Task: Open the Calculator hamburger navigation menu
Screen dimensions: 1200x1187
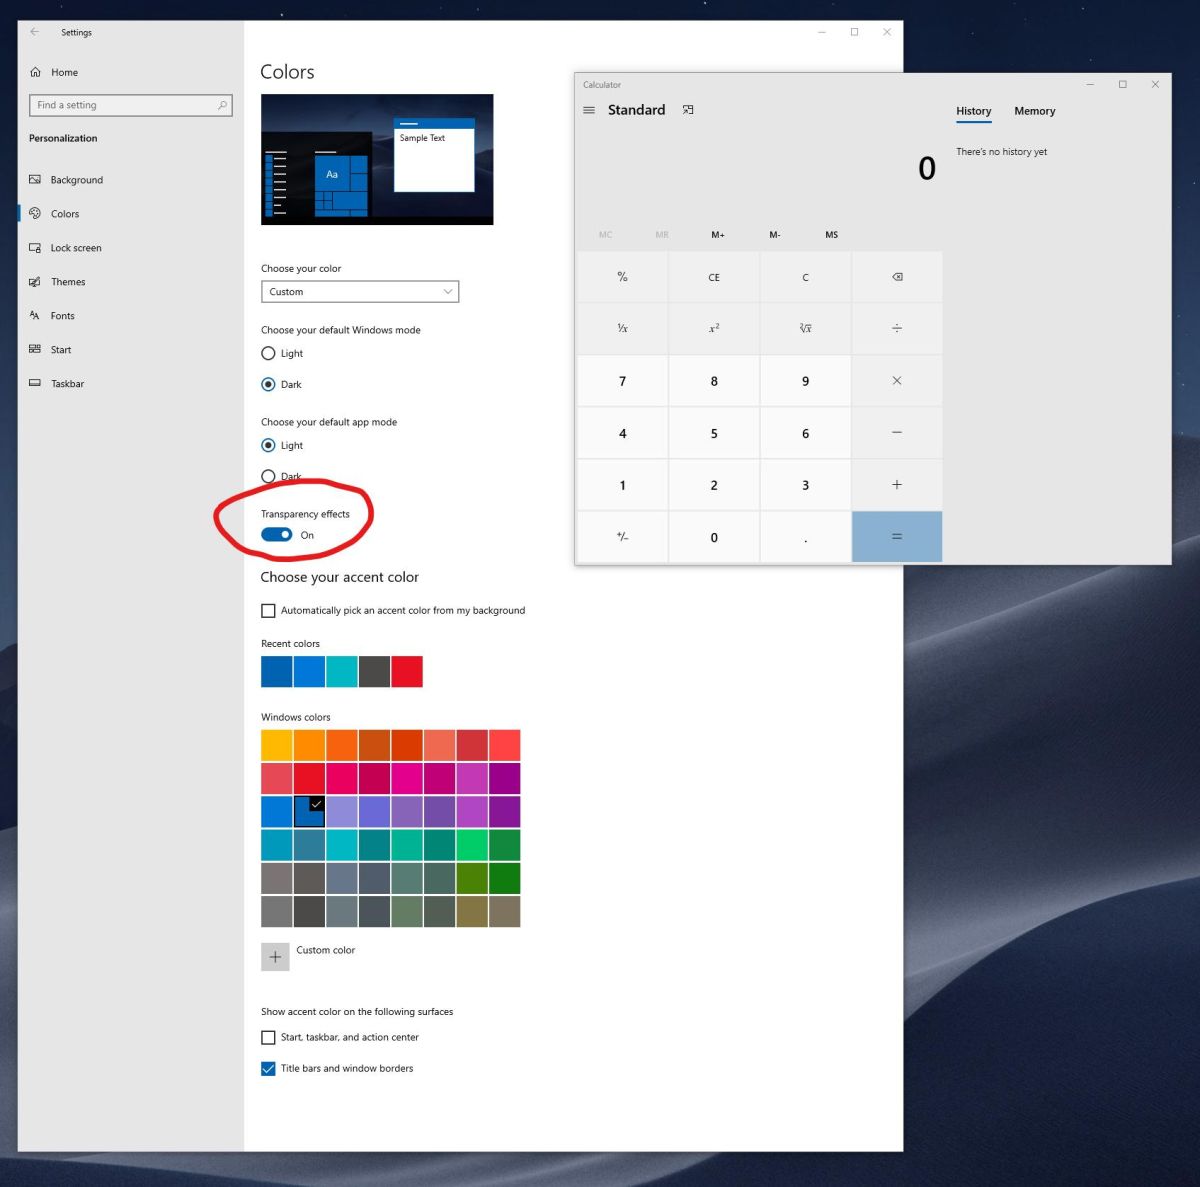Action: [x=589, y=110]
